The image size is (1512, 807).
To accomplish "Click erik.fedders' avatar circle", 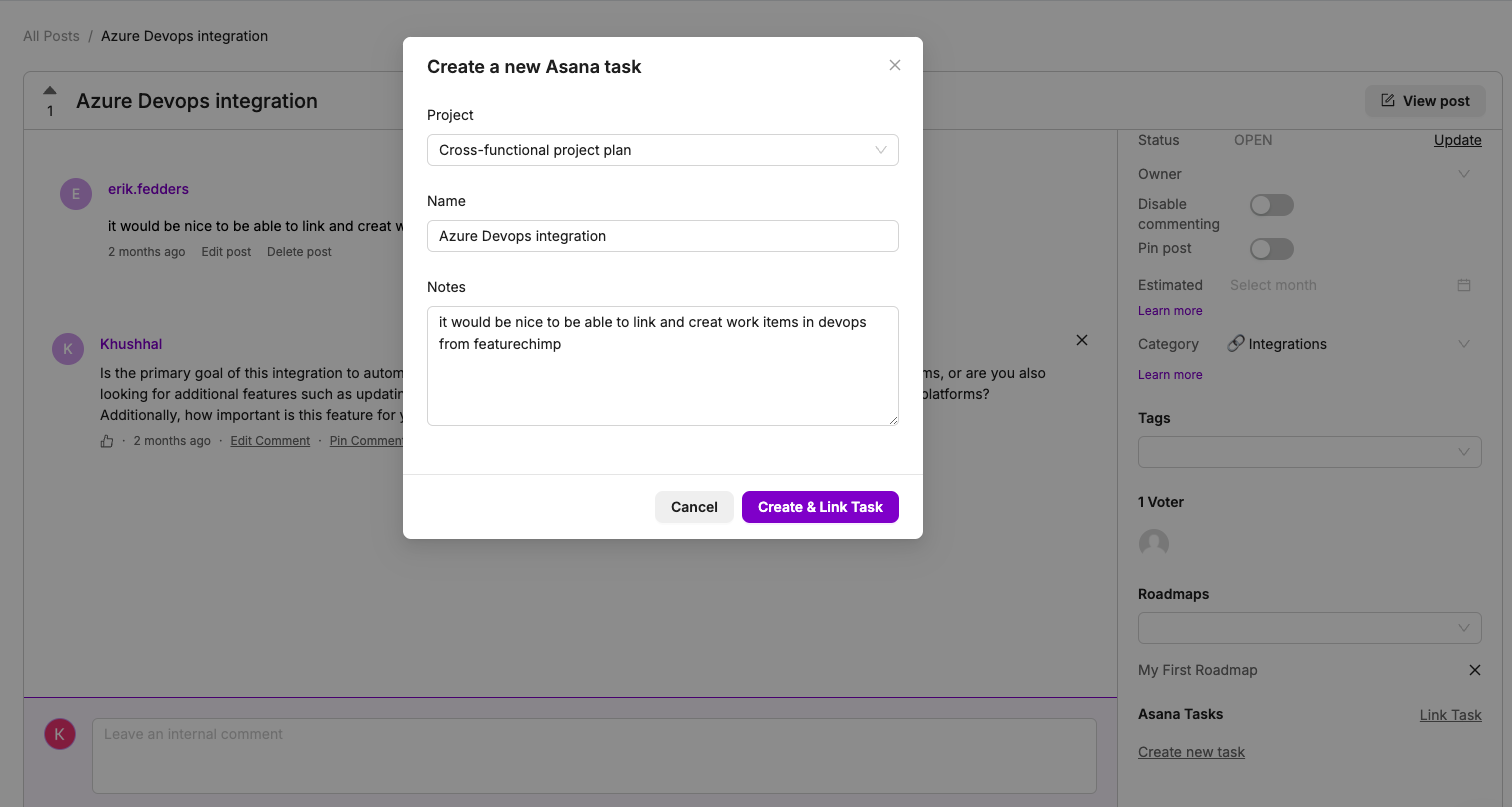I will point(76,194).
